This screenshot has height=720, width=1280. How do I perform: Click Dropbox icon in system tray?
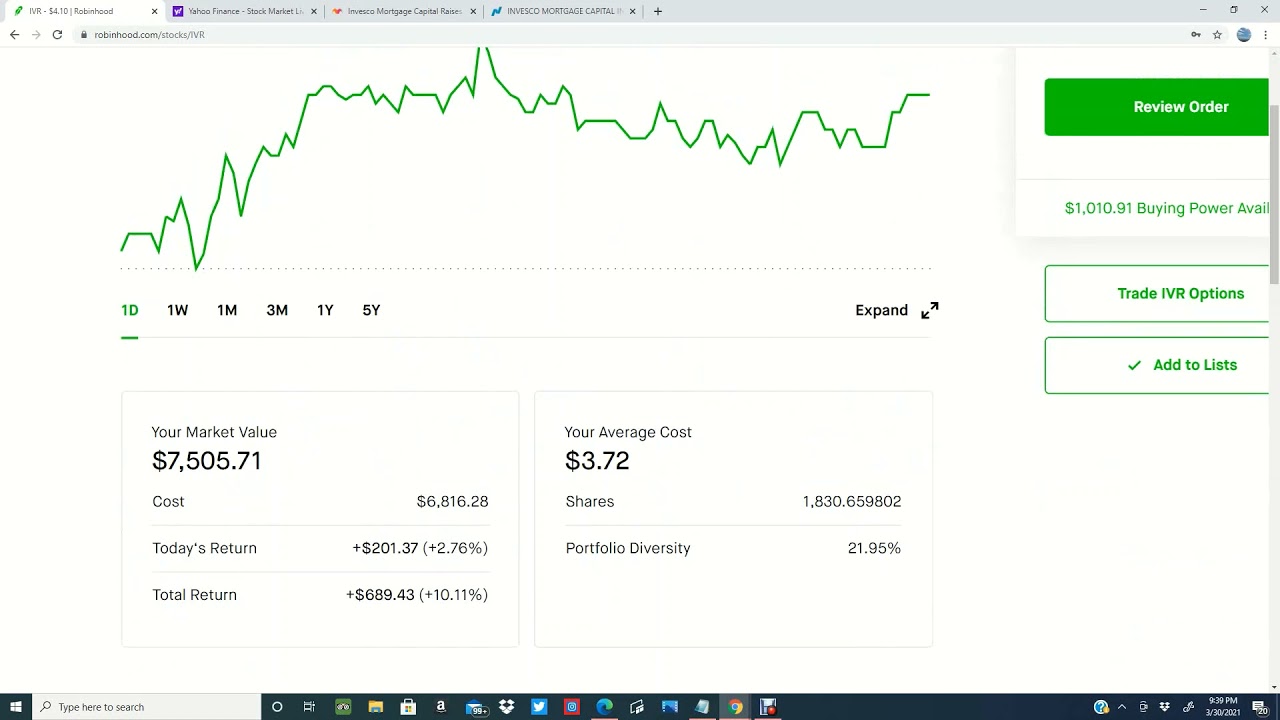(1165, 707)
